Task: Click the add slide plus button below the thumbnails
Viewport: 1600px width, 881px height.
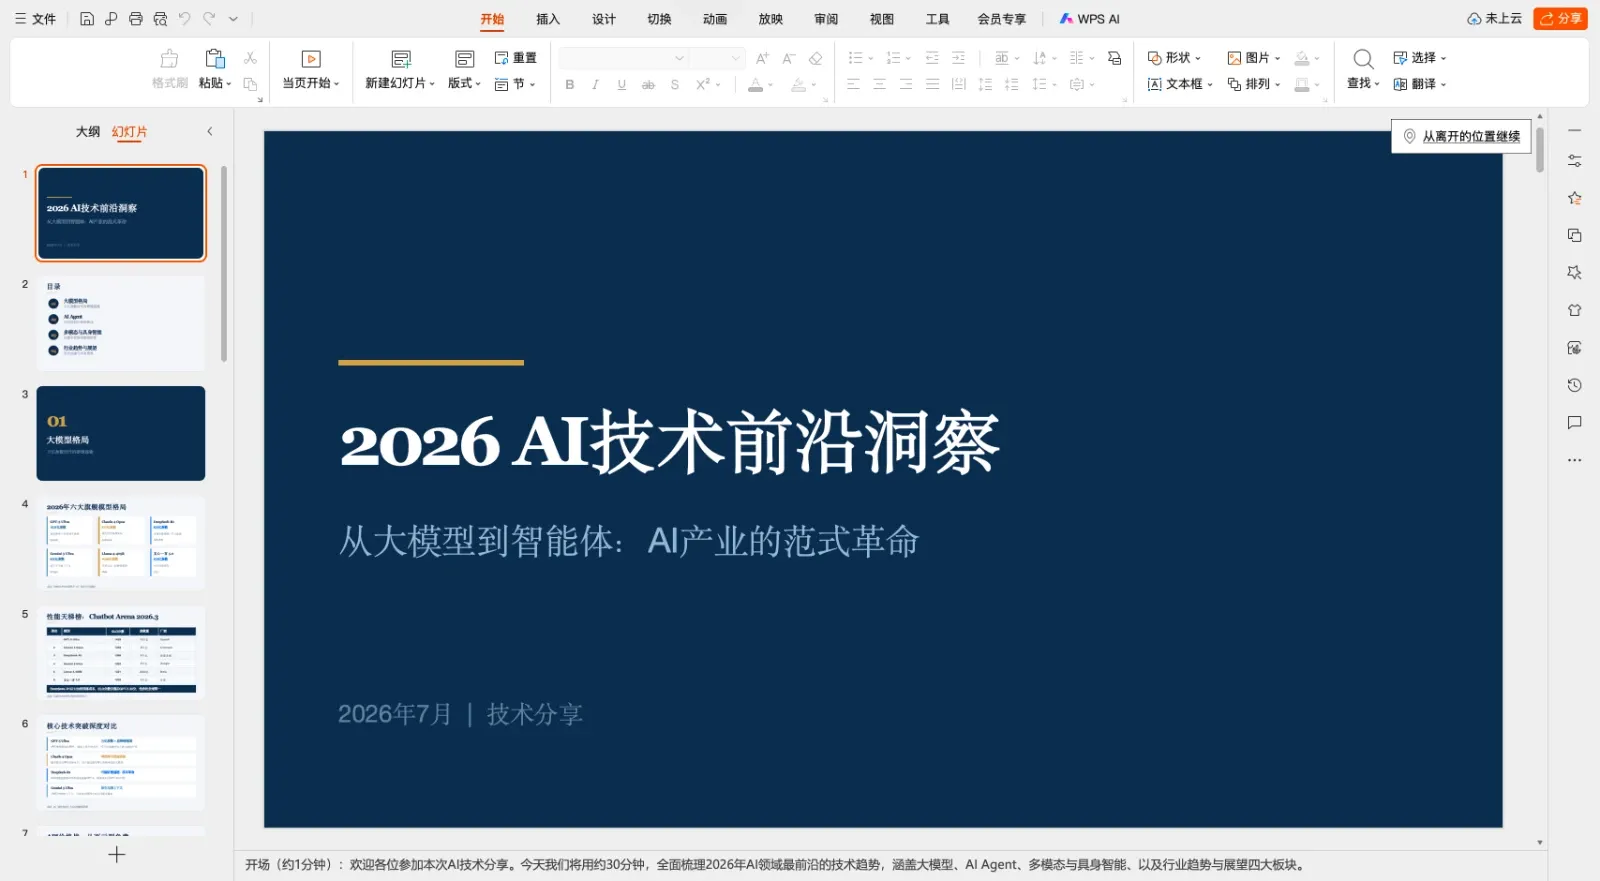Action: 117,854
